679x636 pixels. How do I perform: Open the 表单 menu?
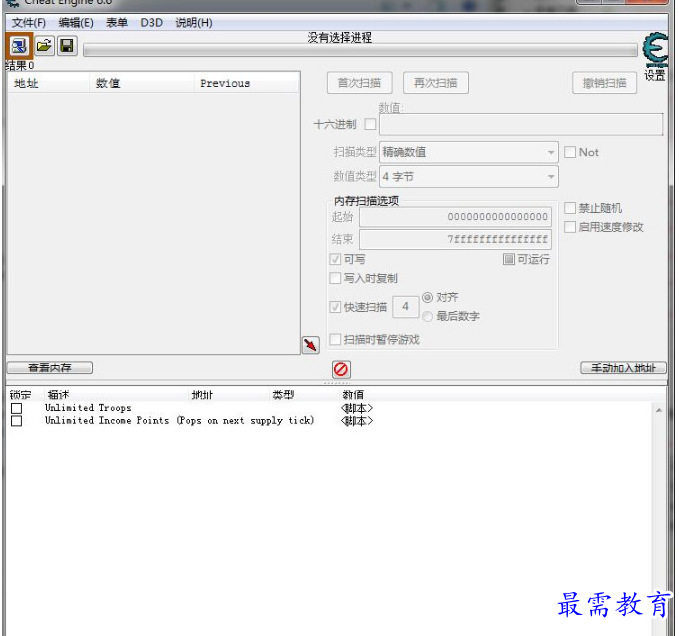tap(117, 23)
